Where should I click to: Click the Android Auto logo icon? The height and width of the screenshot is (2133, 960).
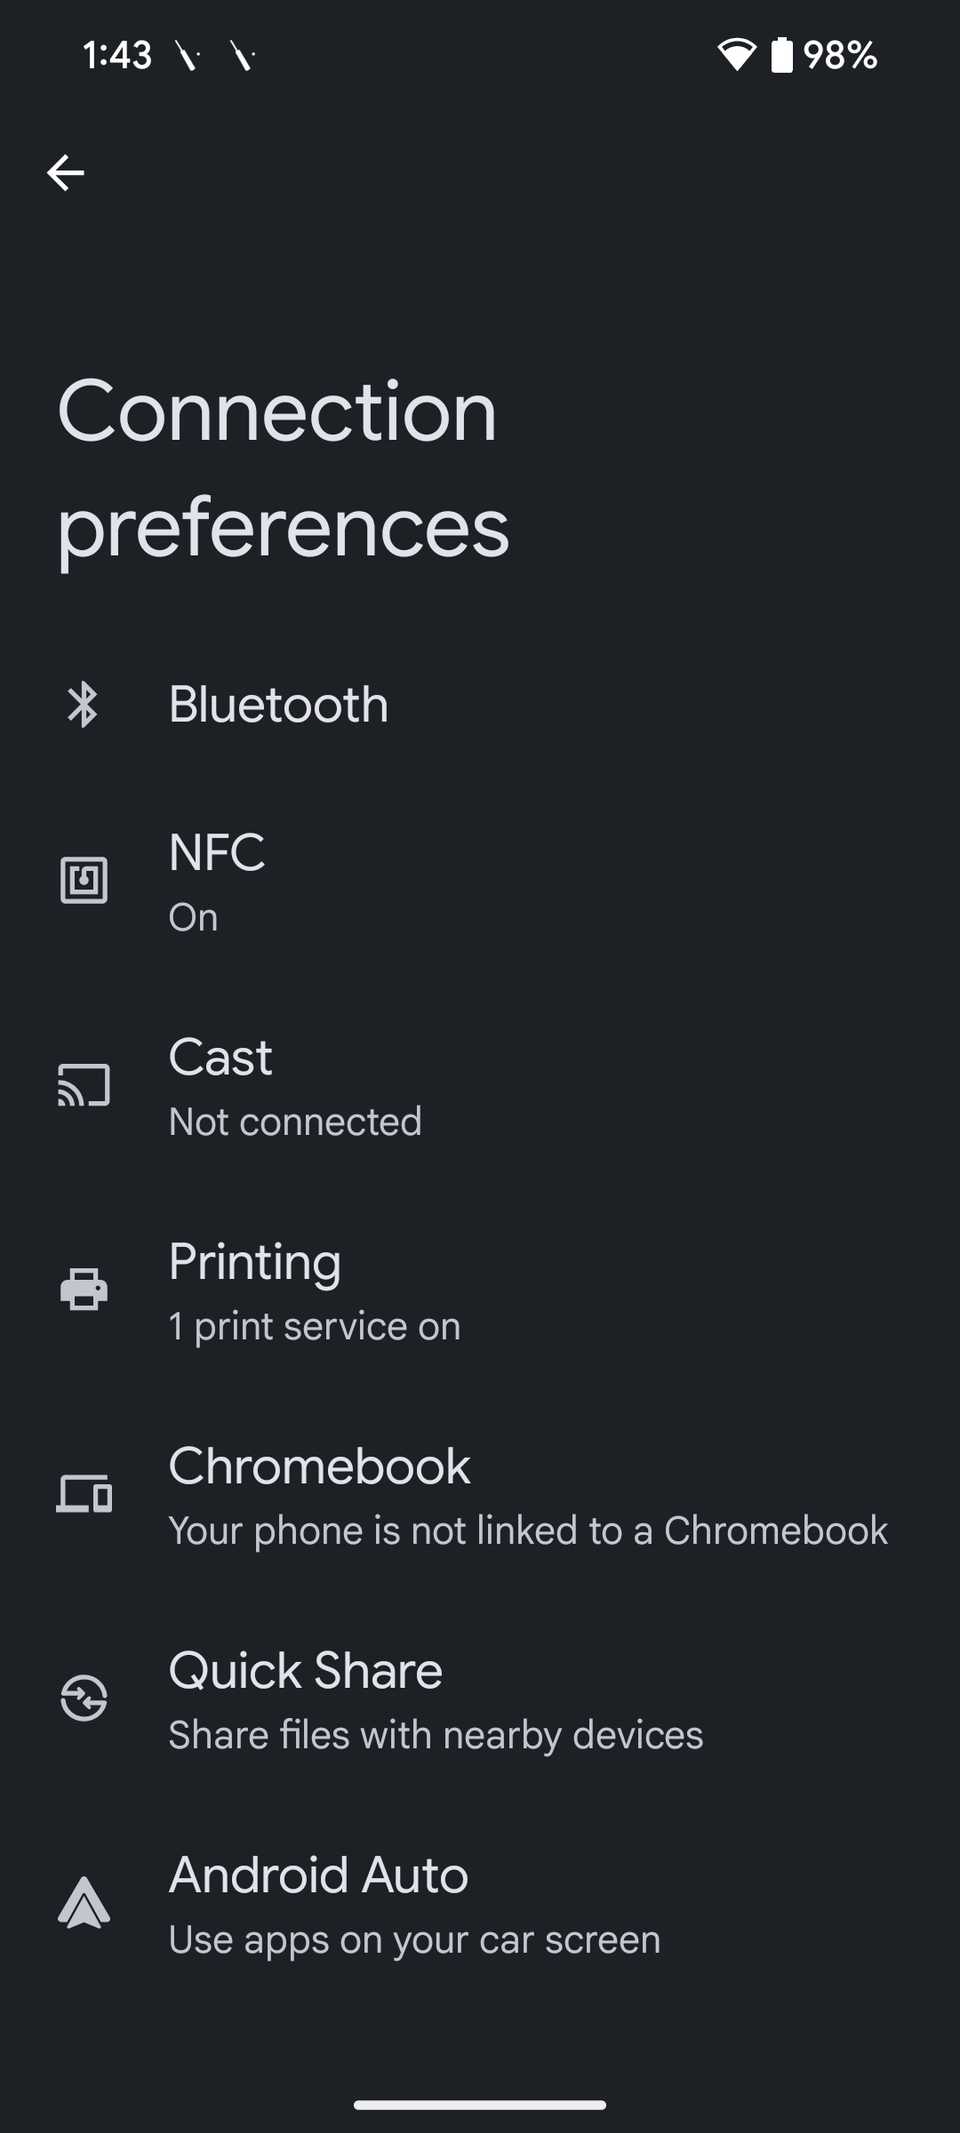[x=84, y=1902]
